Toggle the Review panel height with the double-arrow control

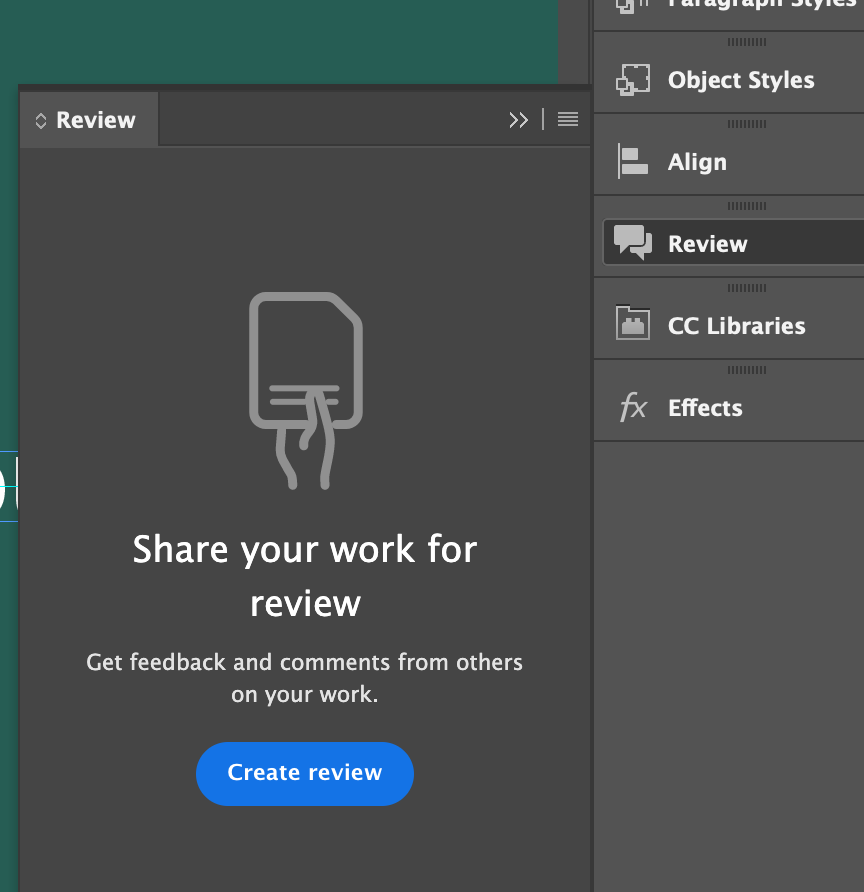pyautogui.click(x=519, y=119)
